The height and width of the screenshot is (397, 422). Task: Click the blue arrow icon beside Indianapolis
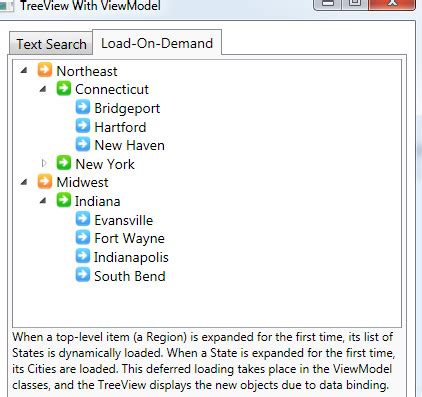click(83, 256)
